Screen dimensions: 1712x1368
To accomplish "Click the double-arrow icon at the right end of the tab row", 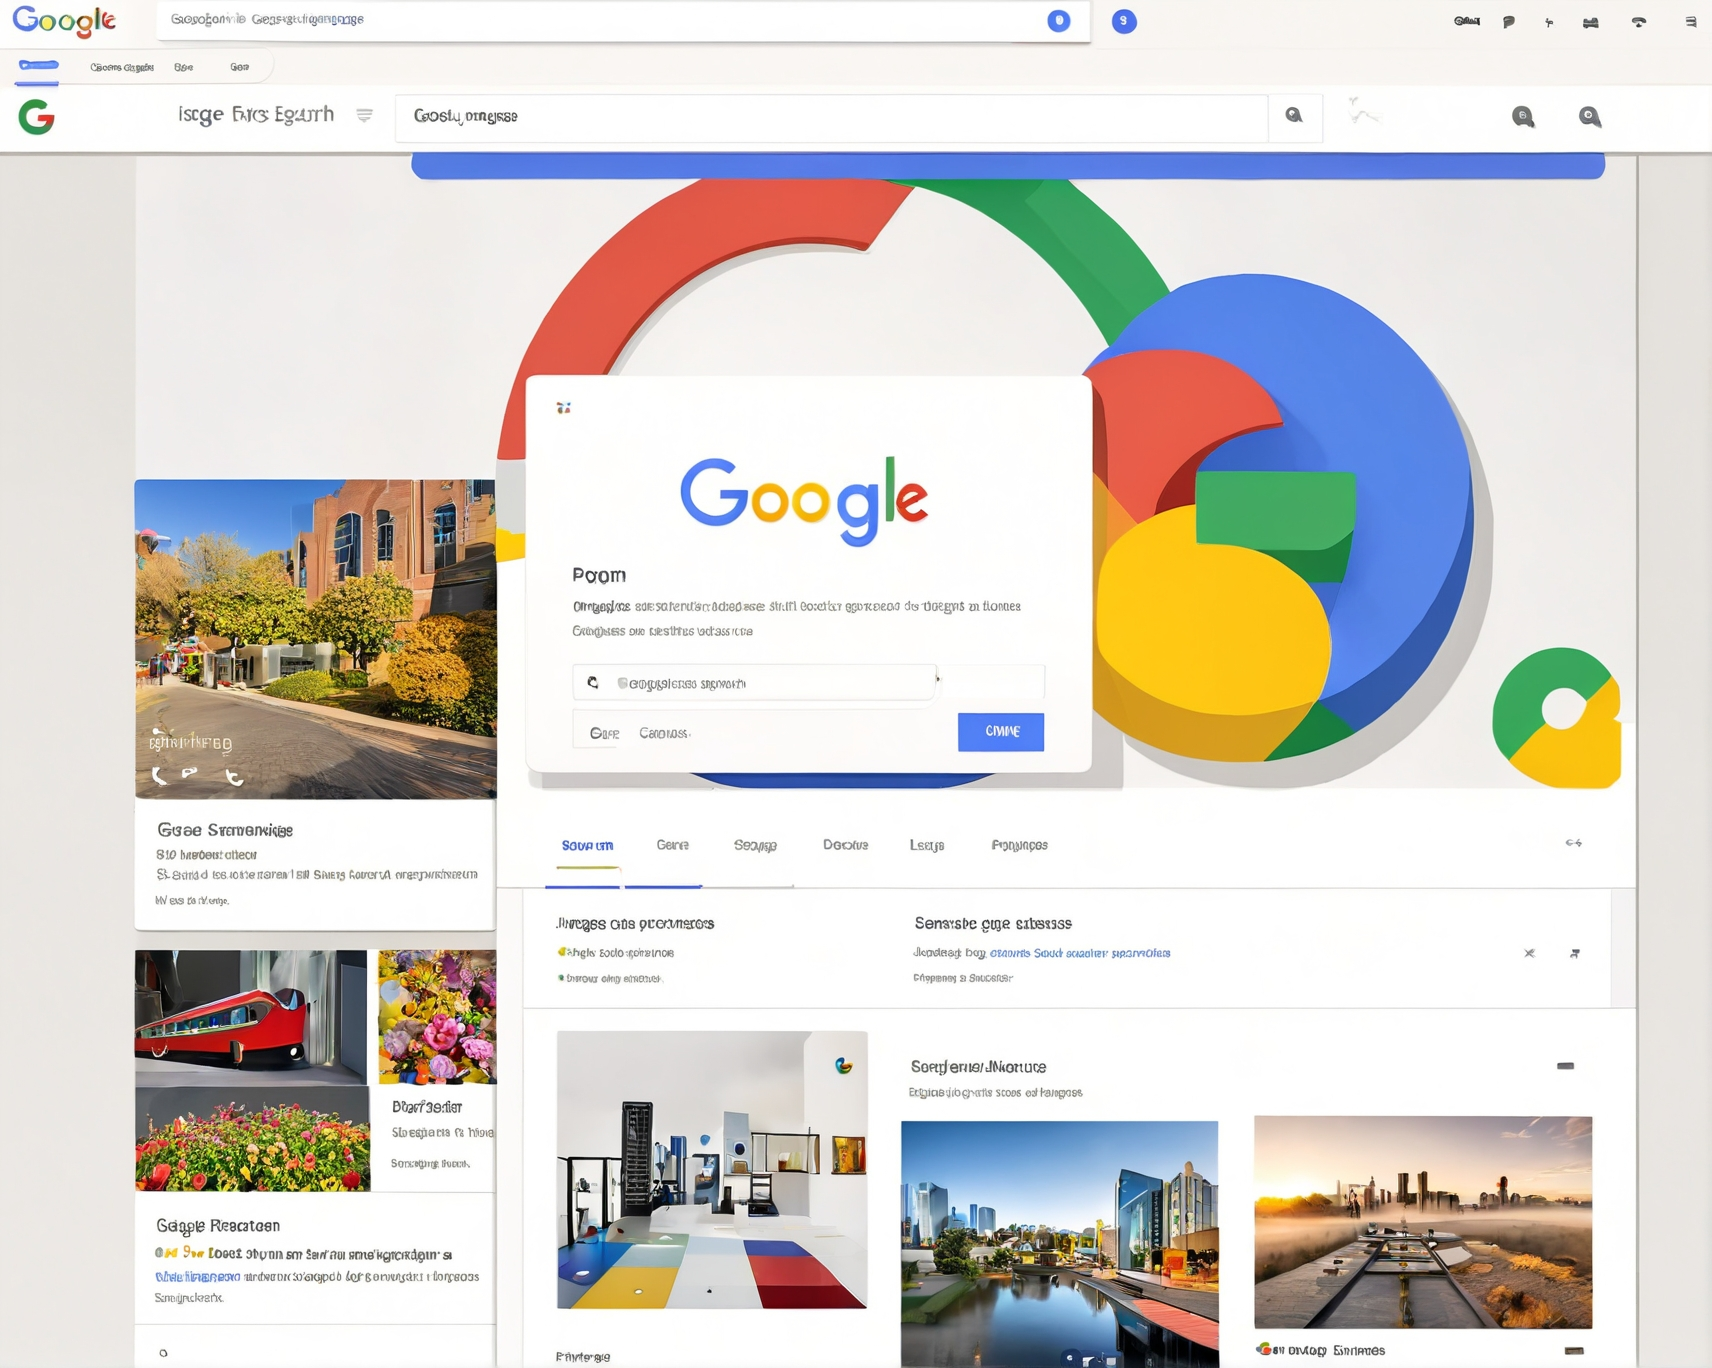I will 1574,843.
